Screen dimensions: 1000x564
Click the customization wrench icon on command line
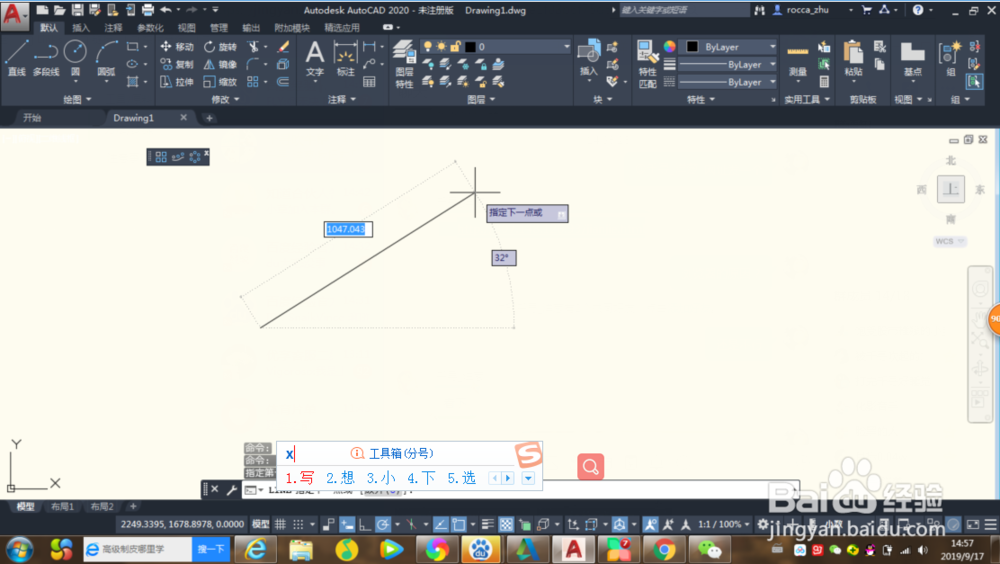(x=232, y=489)
